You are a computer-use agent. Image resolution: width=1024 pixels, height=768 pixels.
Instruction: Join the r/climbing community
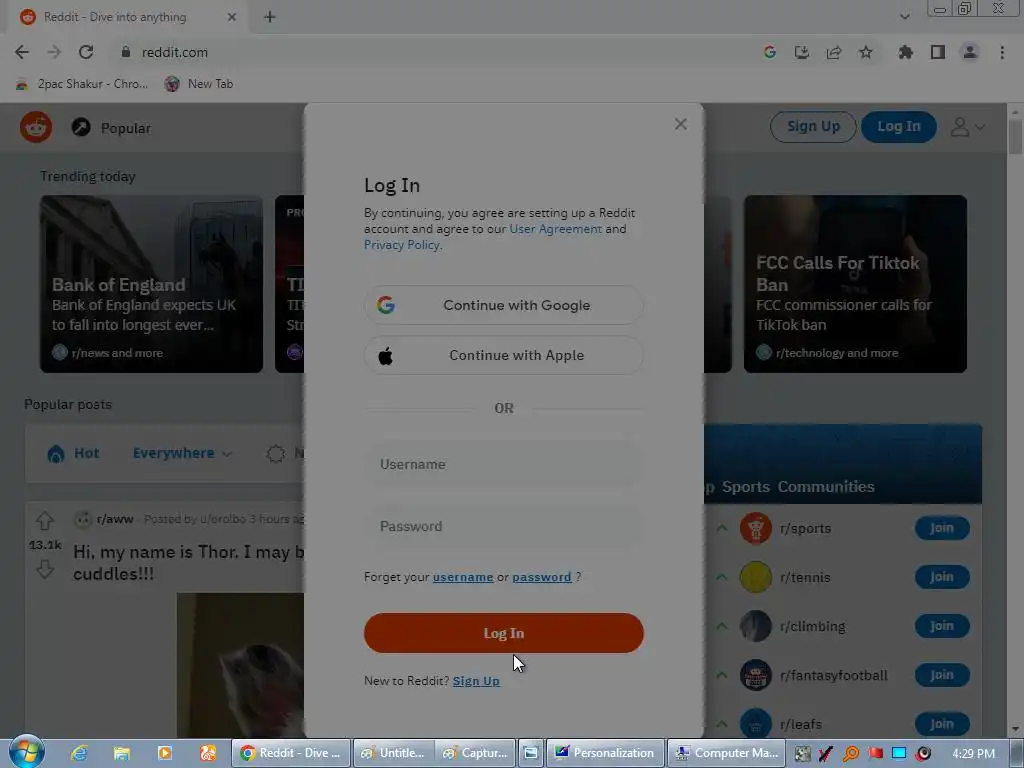942,626
